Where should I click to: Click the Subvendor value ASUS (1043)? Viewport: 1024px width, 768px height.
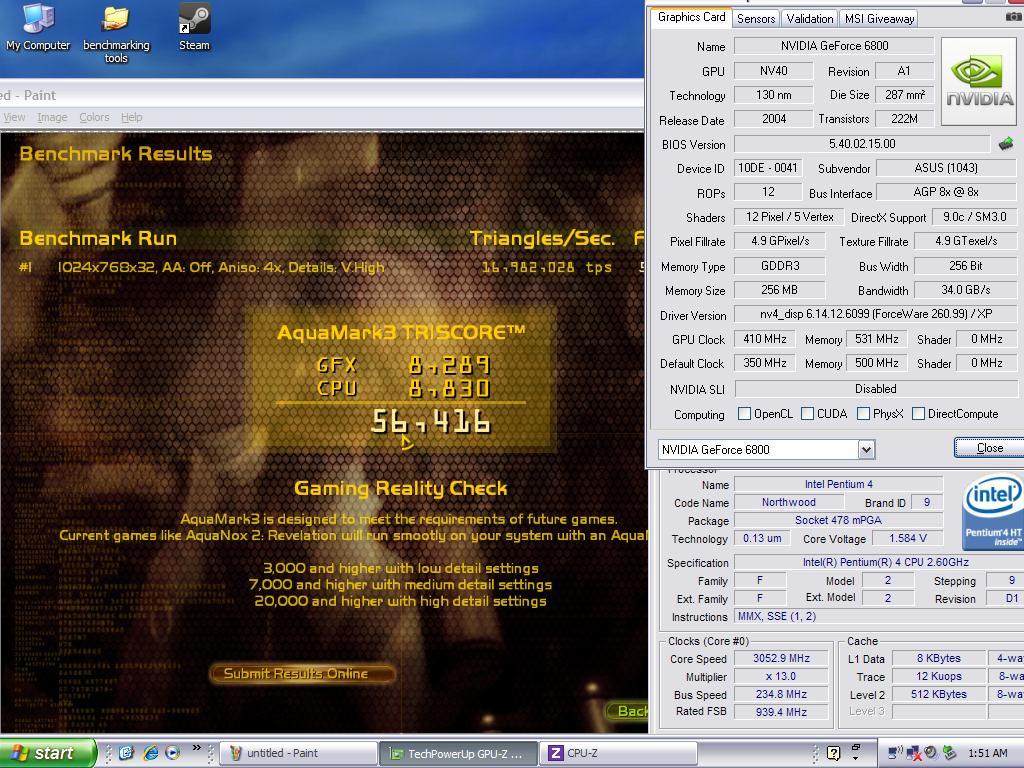click(946, 168)
